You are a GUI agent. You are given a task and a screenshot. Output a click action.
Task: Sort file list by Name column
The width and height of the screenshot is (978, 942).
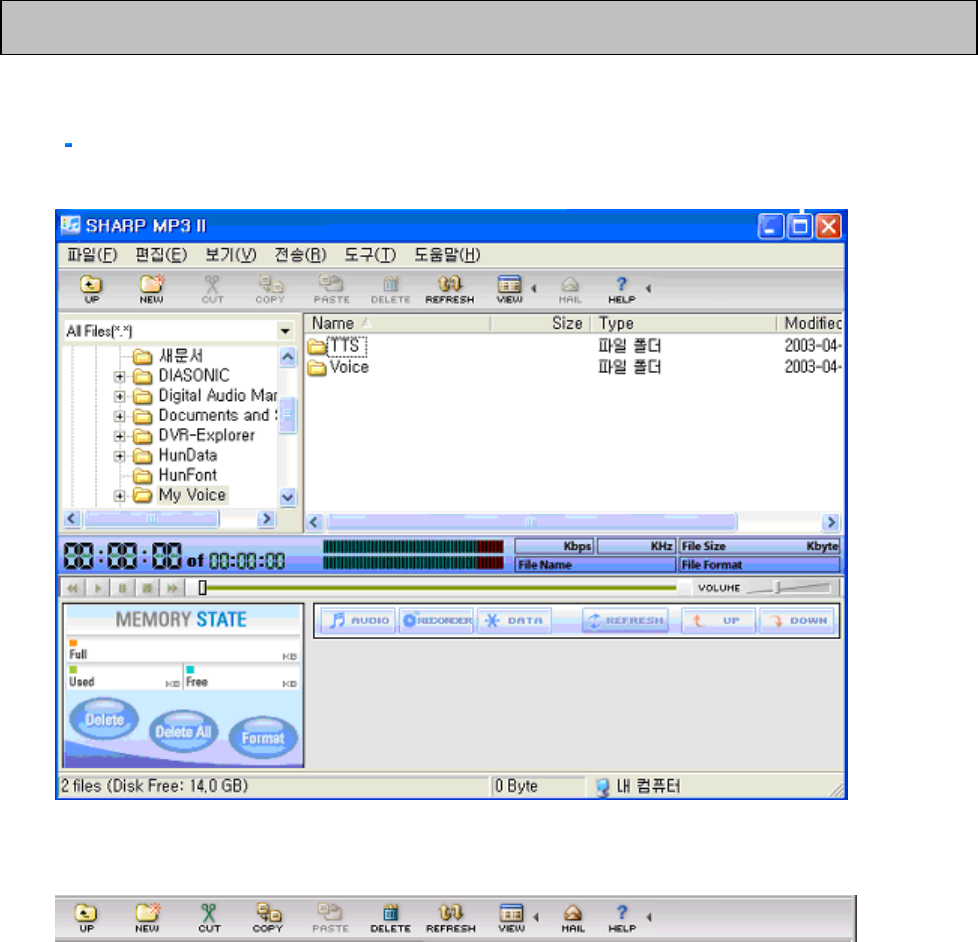[x=397, y=323]
